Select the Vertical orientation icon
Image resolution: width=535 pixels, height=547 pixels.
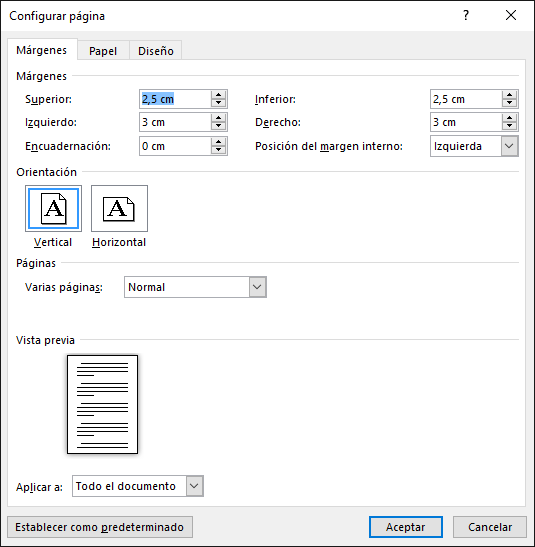pos(53,208)
